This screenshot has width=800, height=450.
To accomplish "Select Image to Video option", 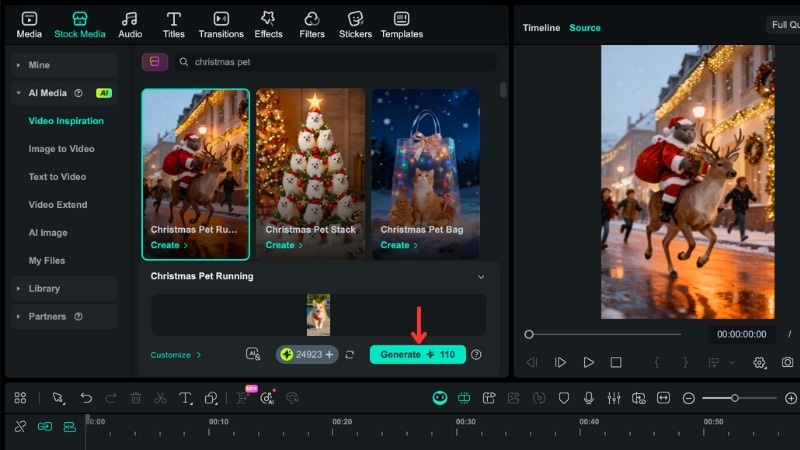I will tap(61, 149).
